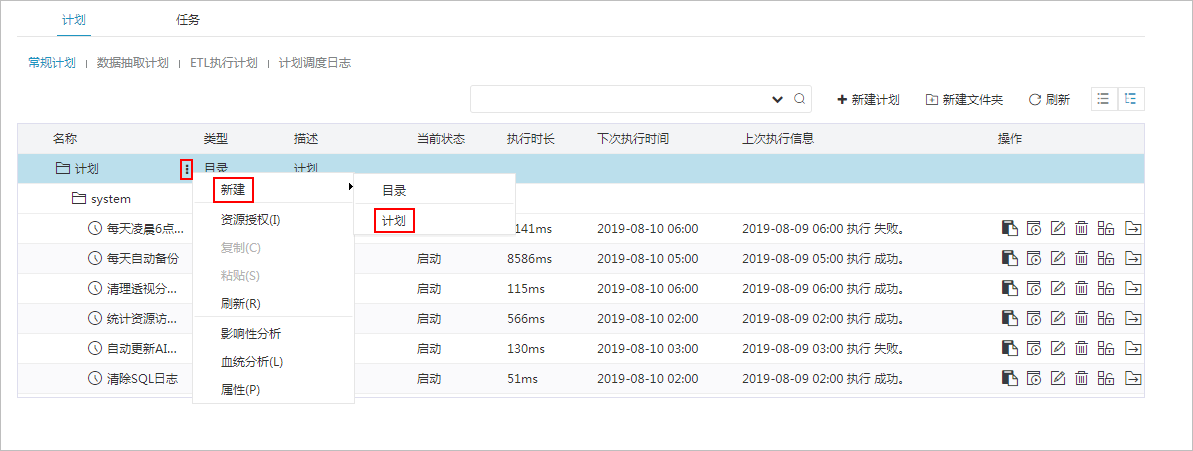Delete 自动更新AI plan trash icon
This screenshot has height=451, width=1193.
point(1081,348)
